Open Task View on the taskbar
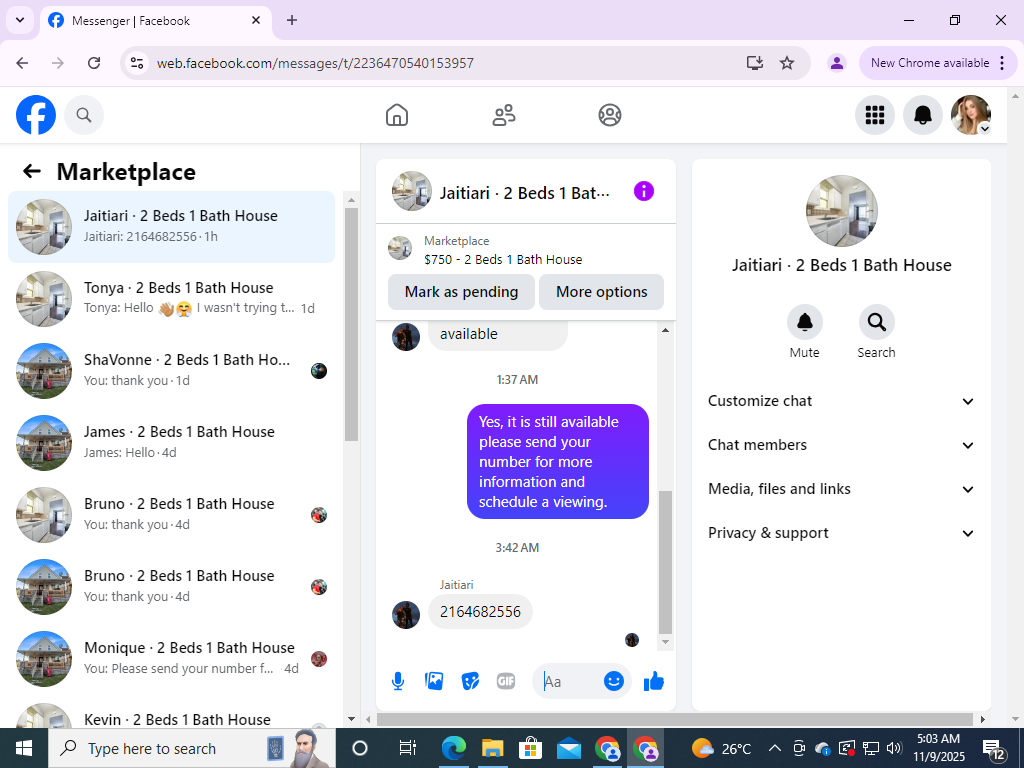Screen dimensions: 1024x768 click(408, 748)
